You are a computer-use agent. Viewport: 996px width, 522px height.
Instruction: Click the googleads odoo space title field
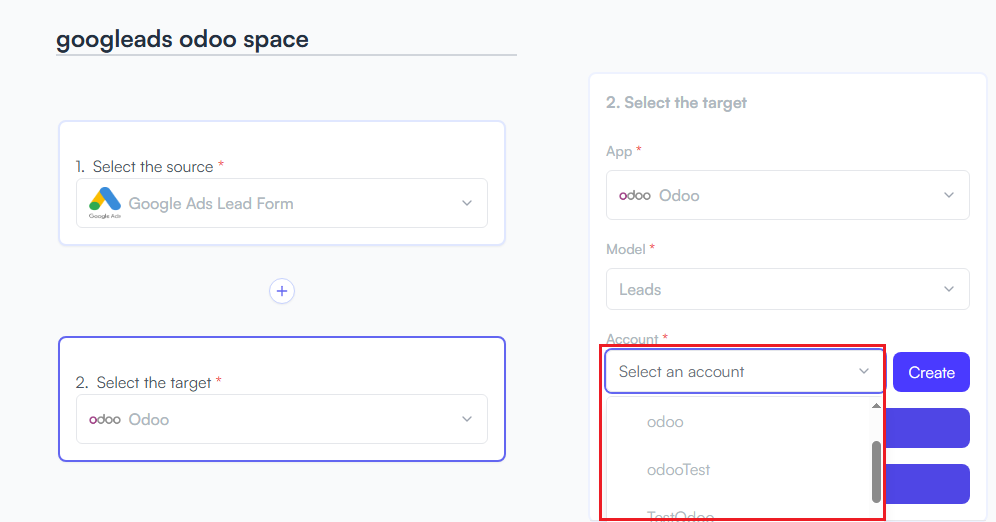(x=286, y=39)
